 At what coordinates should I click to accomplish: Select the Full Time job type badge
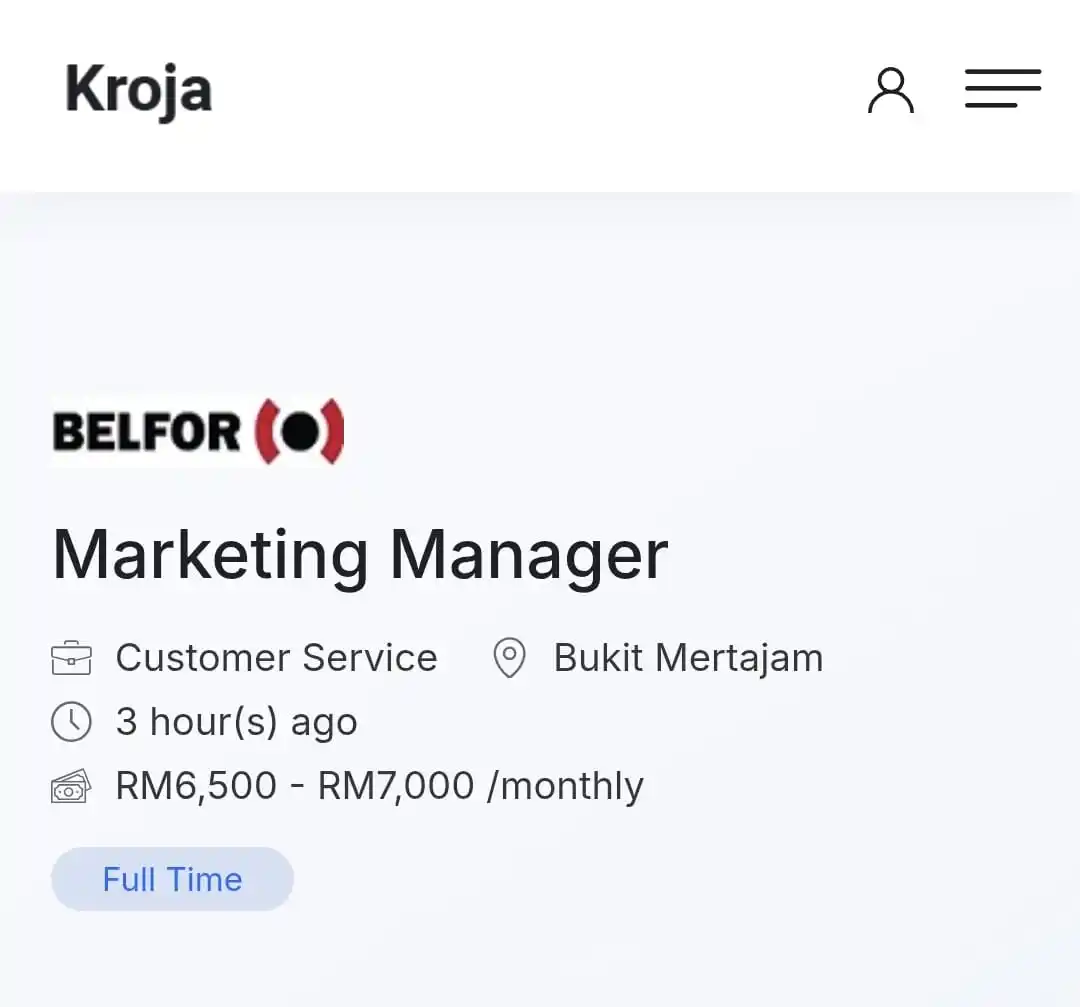click(x=172, y=879)
